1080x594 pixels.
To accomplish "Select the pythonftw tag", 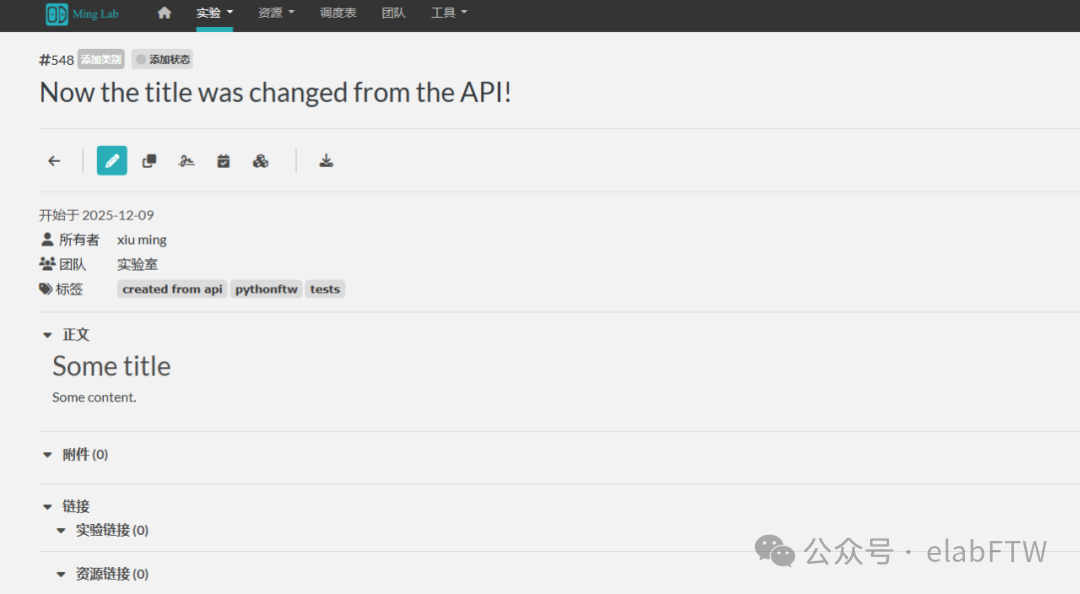I will [x=266, y=288].
